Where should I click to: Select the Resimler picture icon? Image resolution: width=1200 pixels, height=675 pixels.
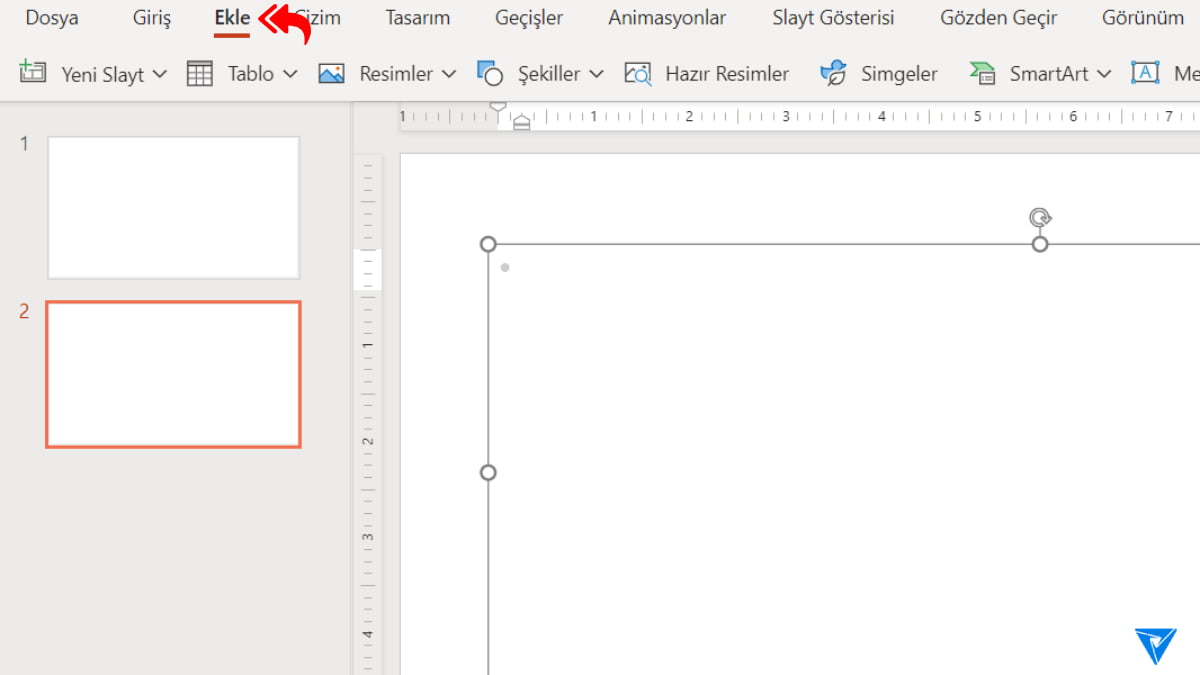(331, 73)
